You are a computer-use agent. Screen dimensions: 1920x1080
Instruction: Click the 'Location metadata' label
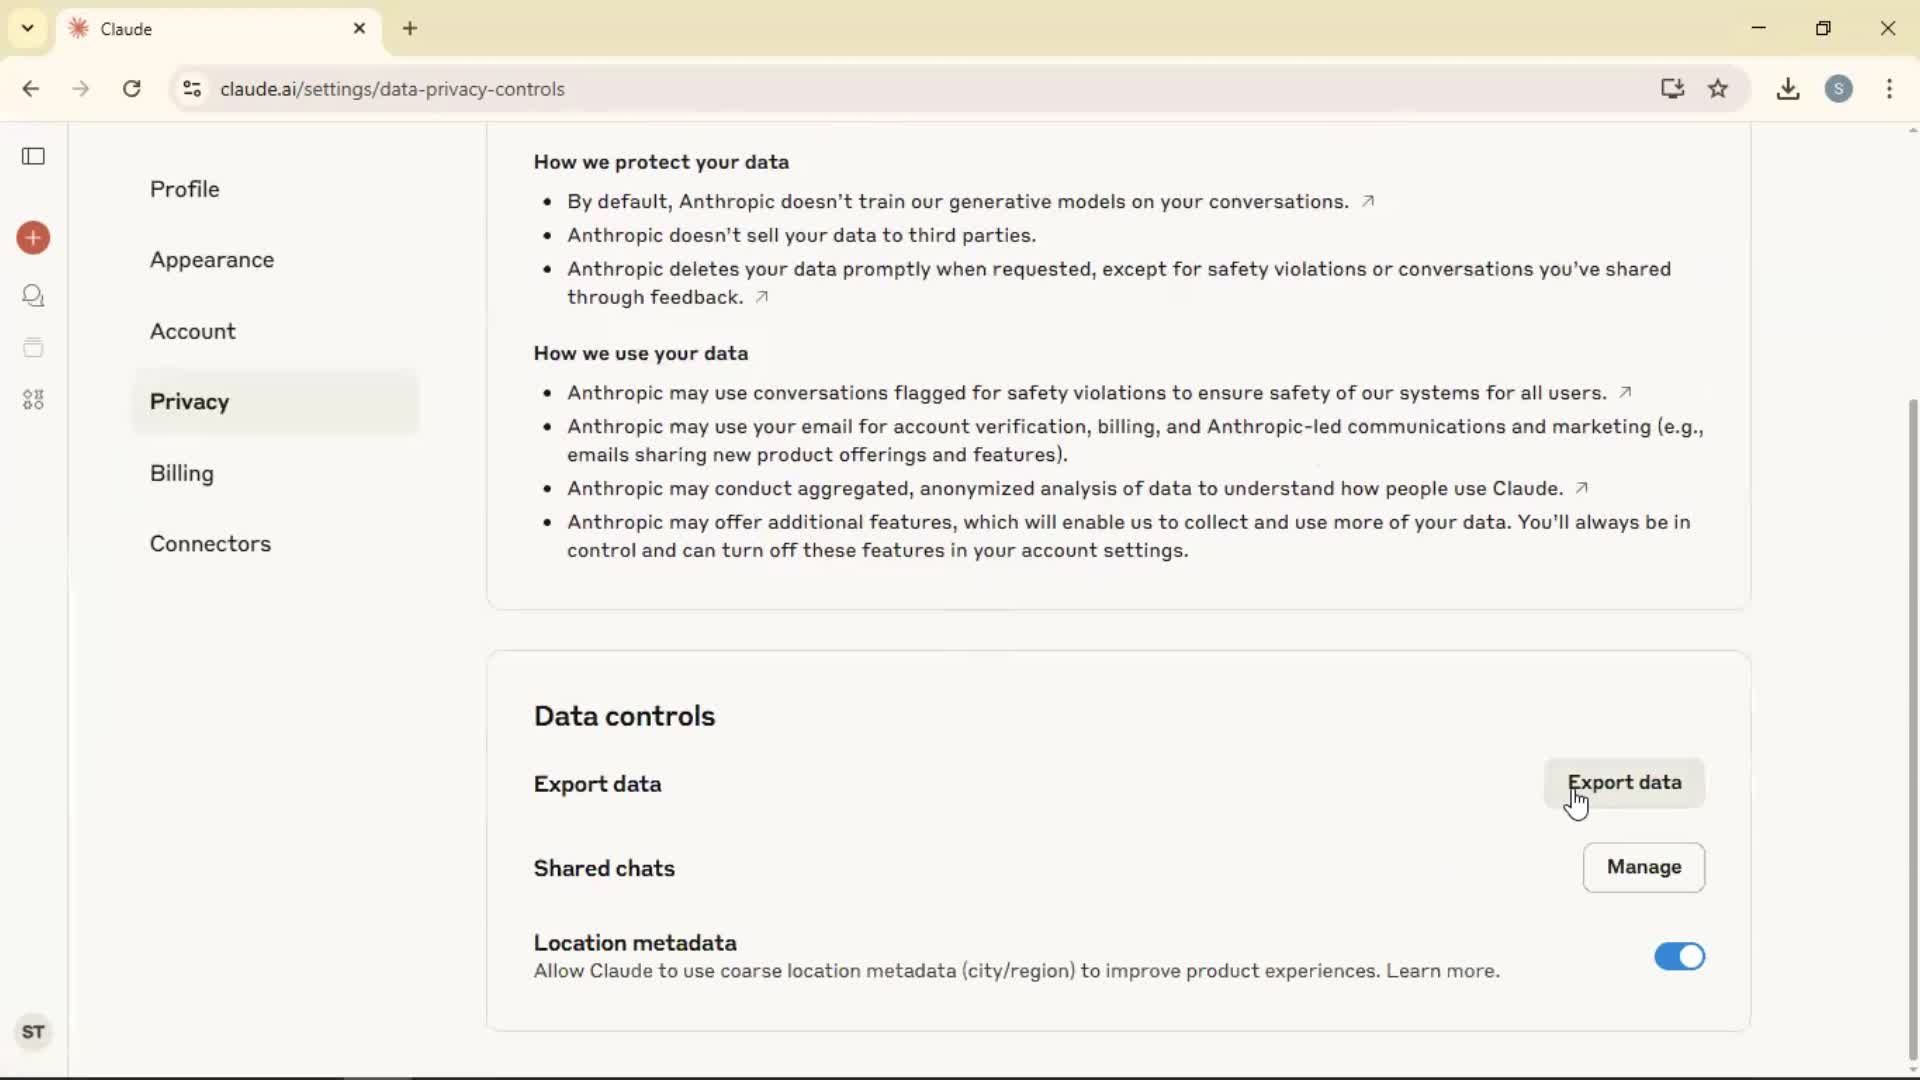(635, 943)
